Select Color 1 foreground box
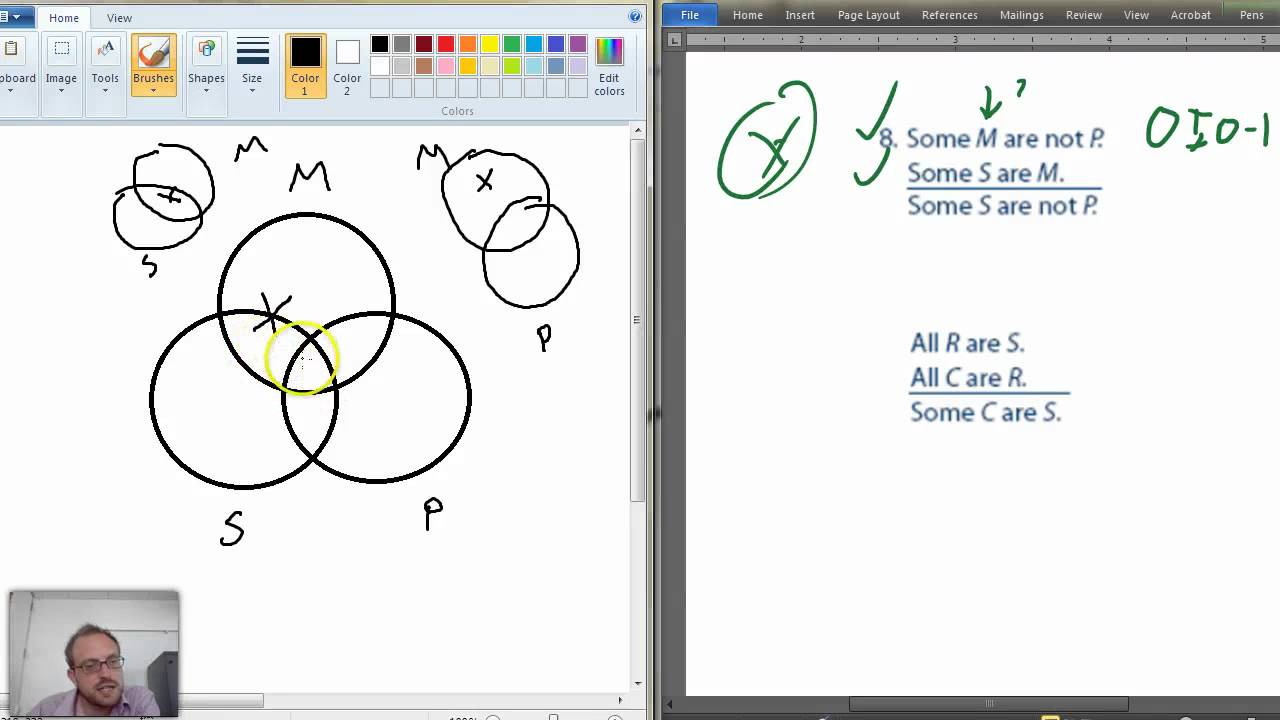The image size is (1280, 720). (x=305, y=66)
